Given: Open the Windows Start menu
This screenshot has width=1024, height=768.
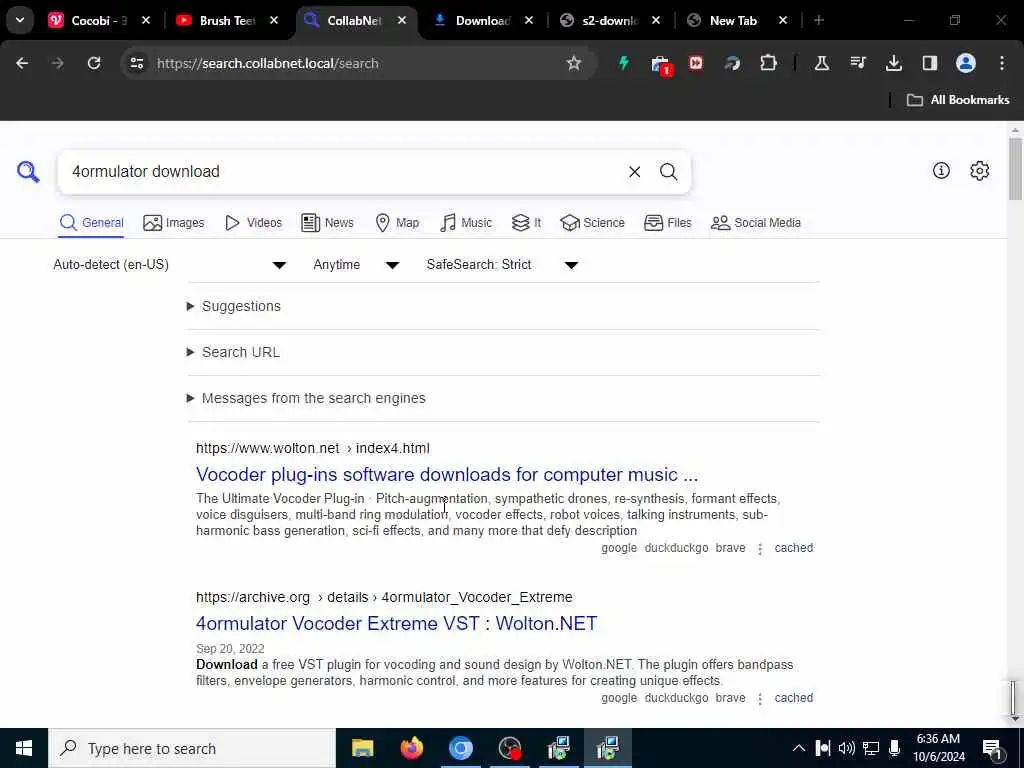Looking at the screenshot, I should pyautogui.click(x=24, y=748).
